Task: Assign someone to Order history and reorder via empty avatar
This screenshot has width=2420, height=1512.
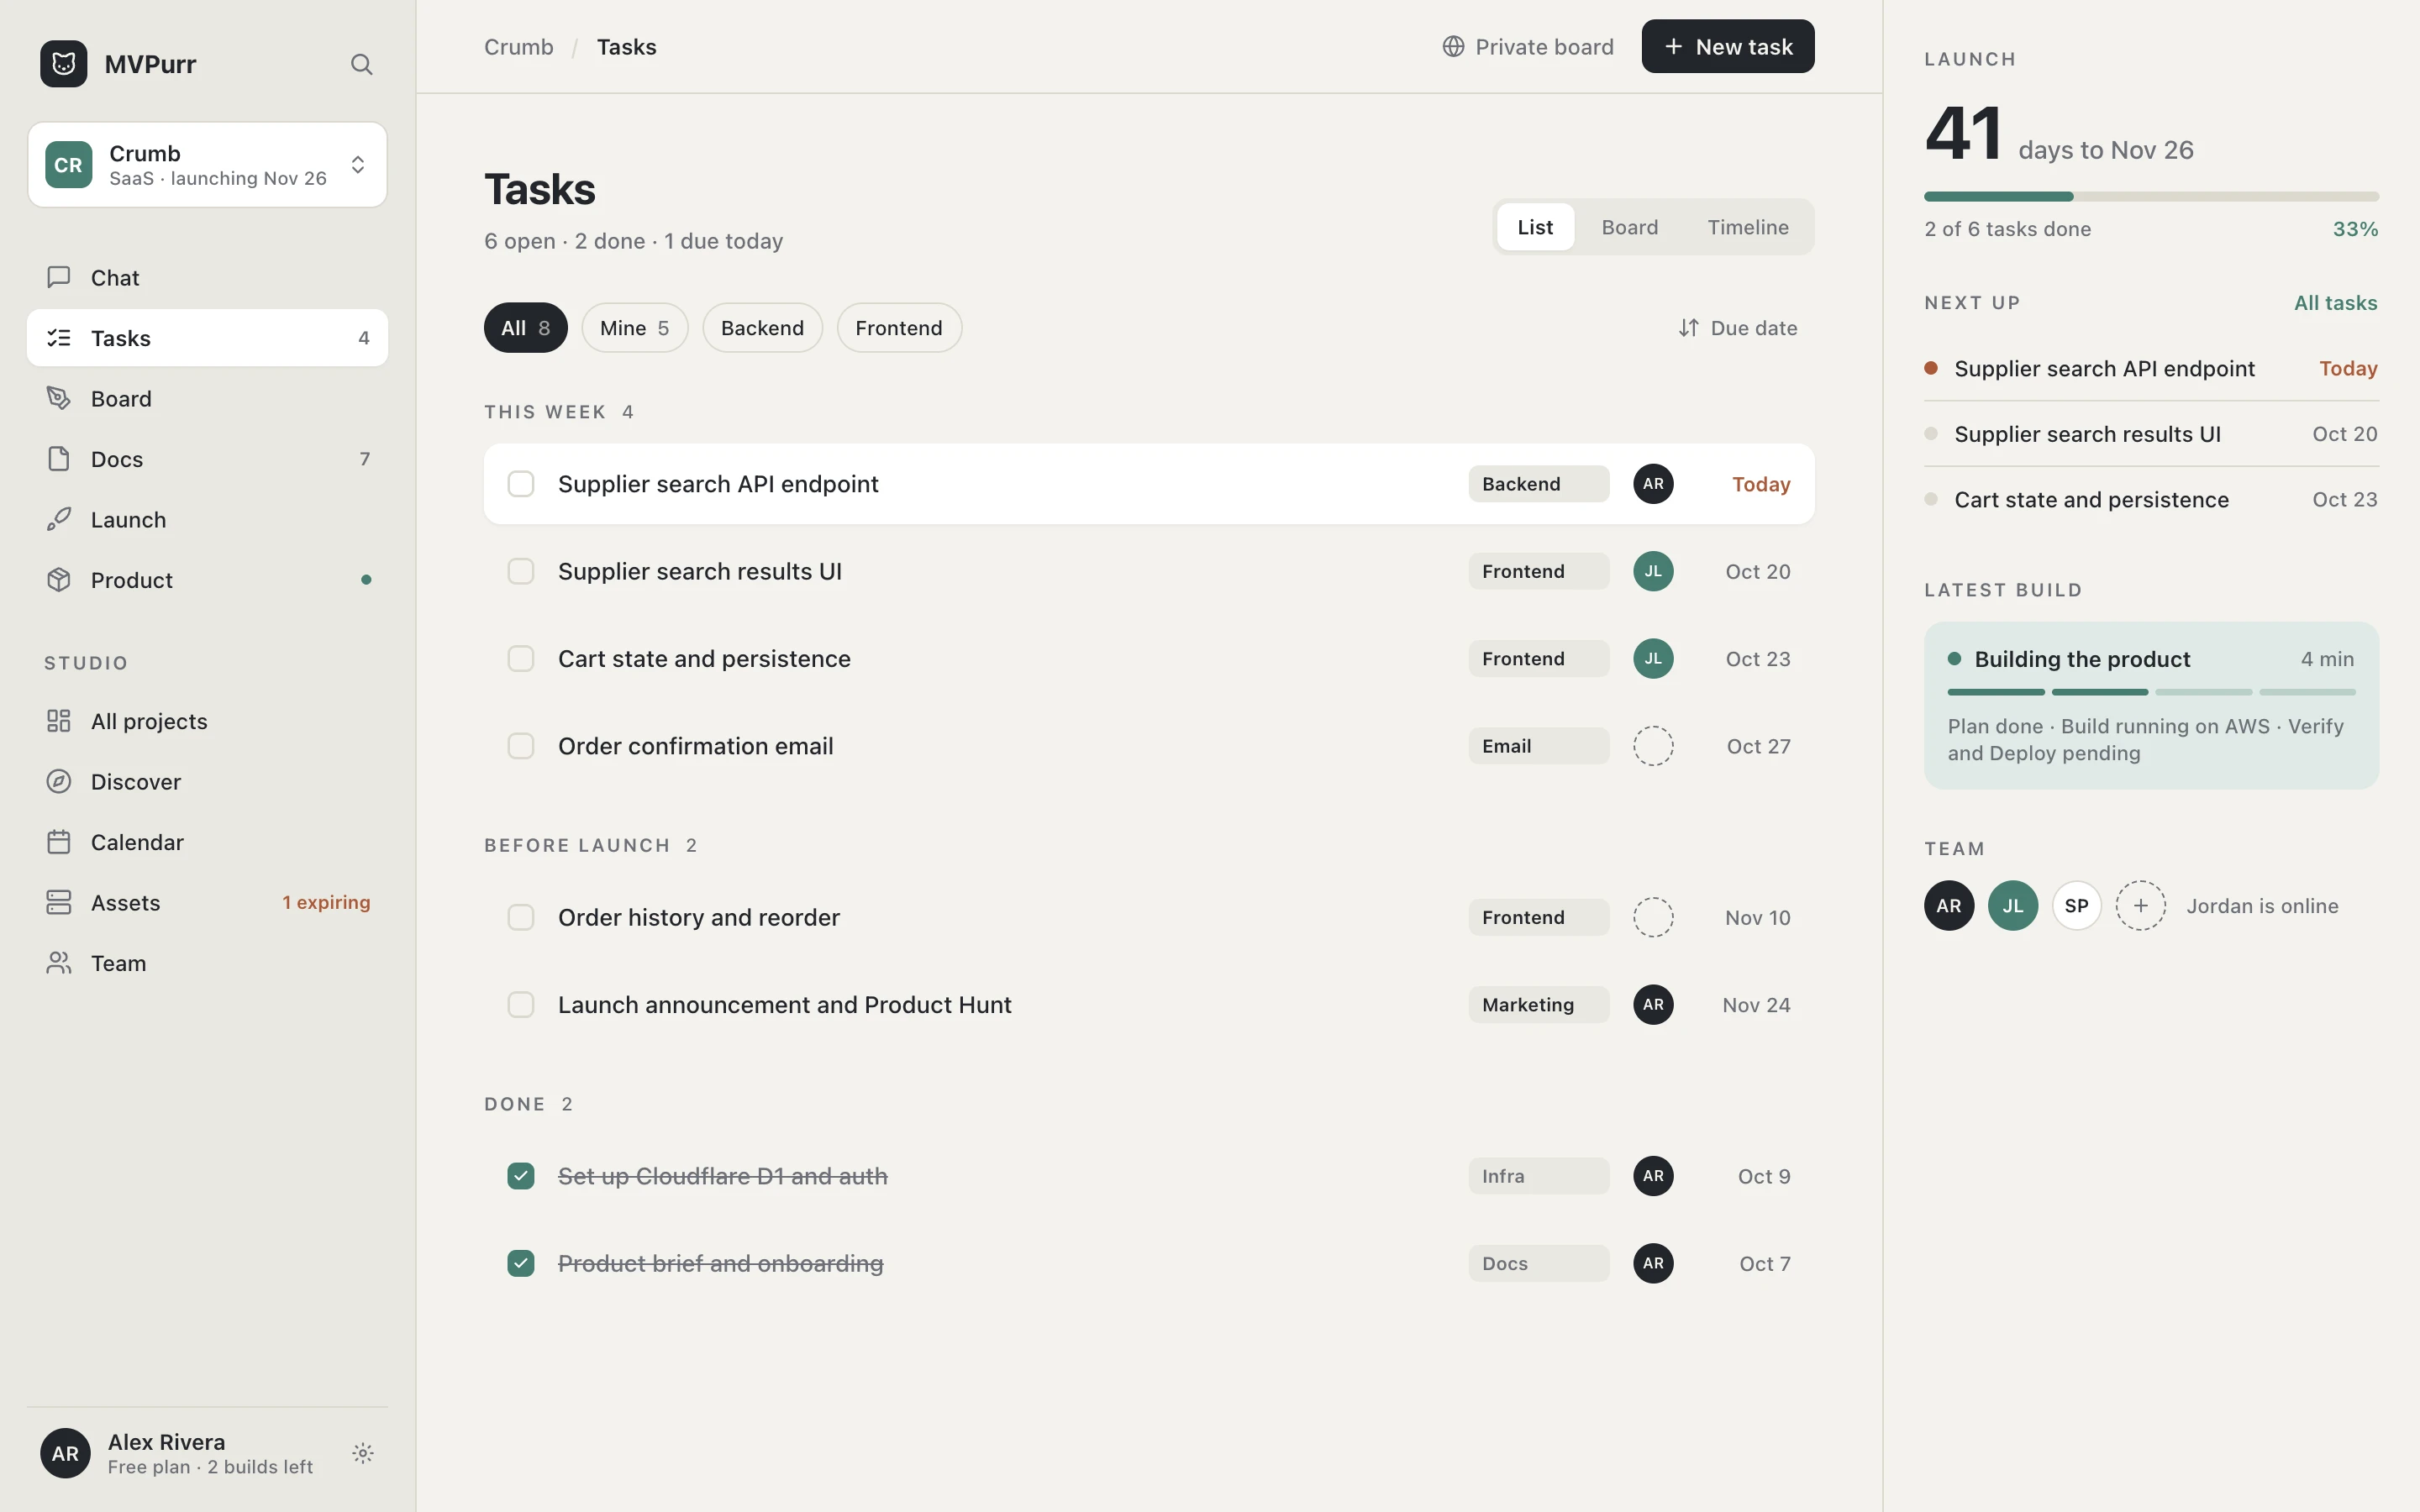Action: point(1653,917)
